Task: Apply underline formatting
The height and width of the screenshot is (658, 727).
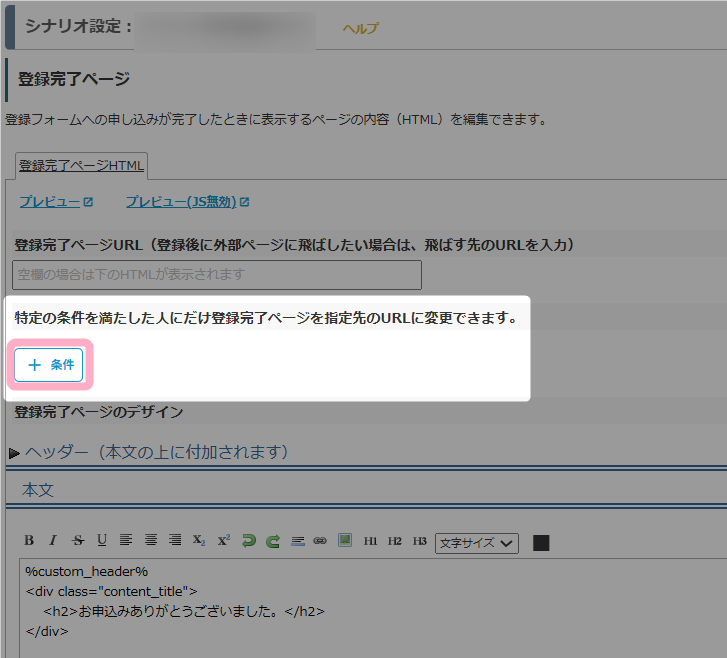Action: pos(102,541)
